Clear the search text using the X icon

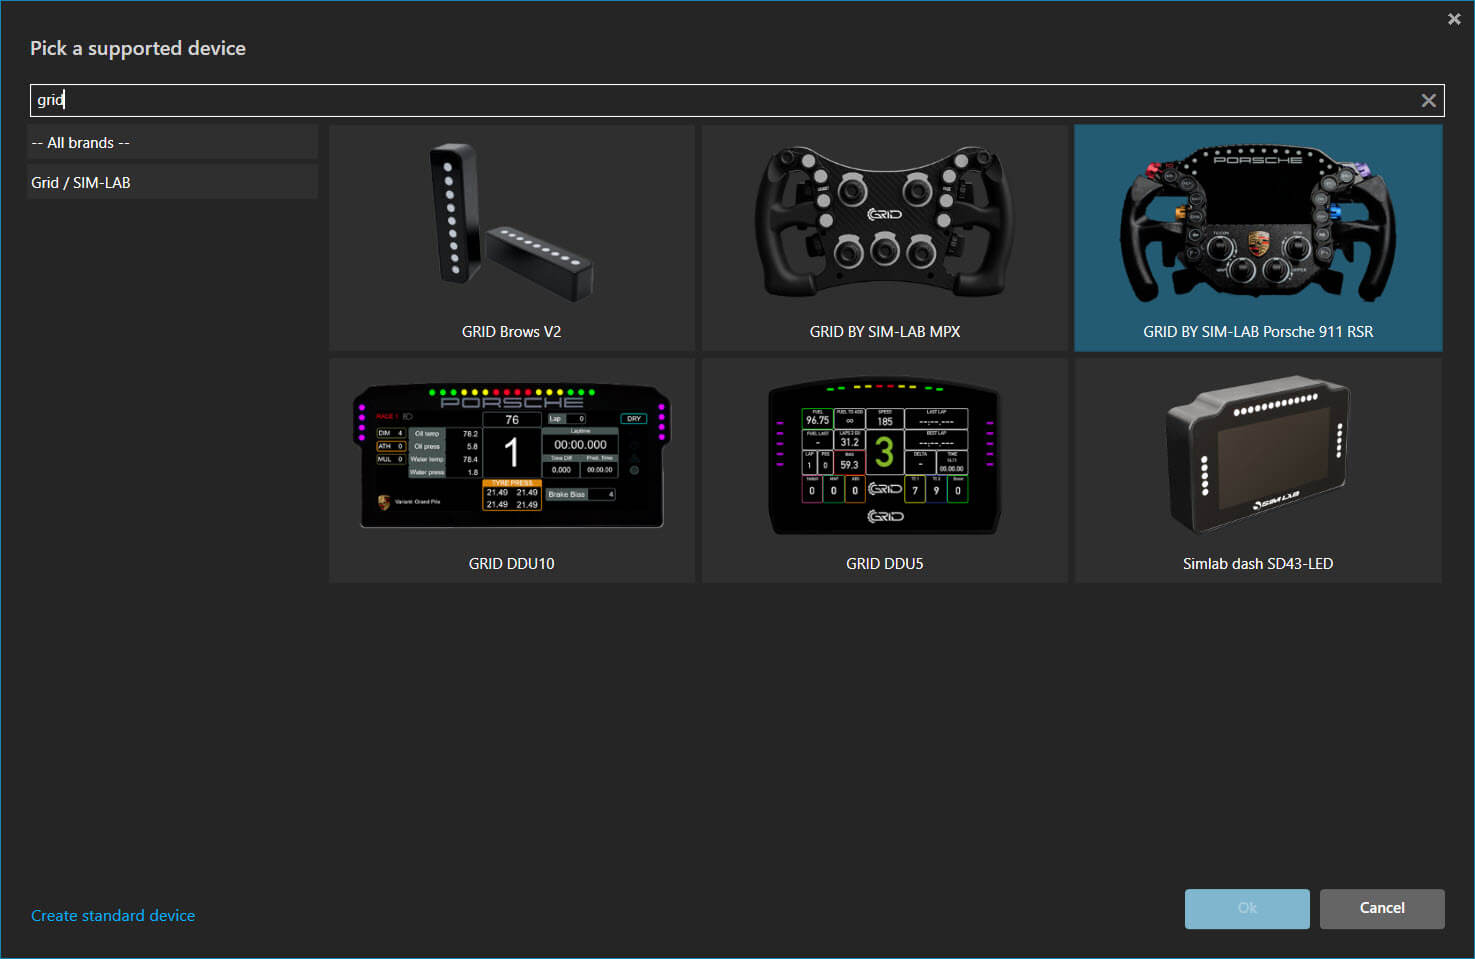point(1428,99)
